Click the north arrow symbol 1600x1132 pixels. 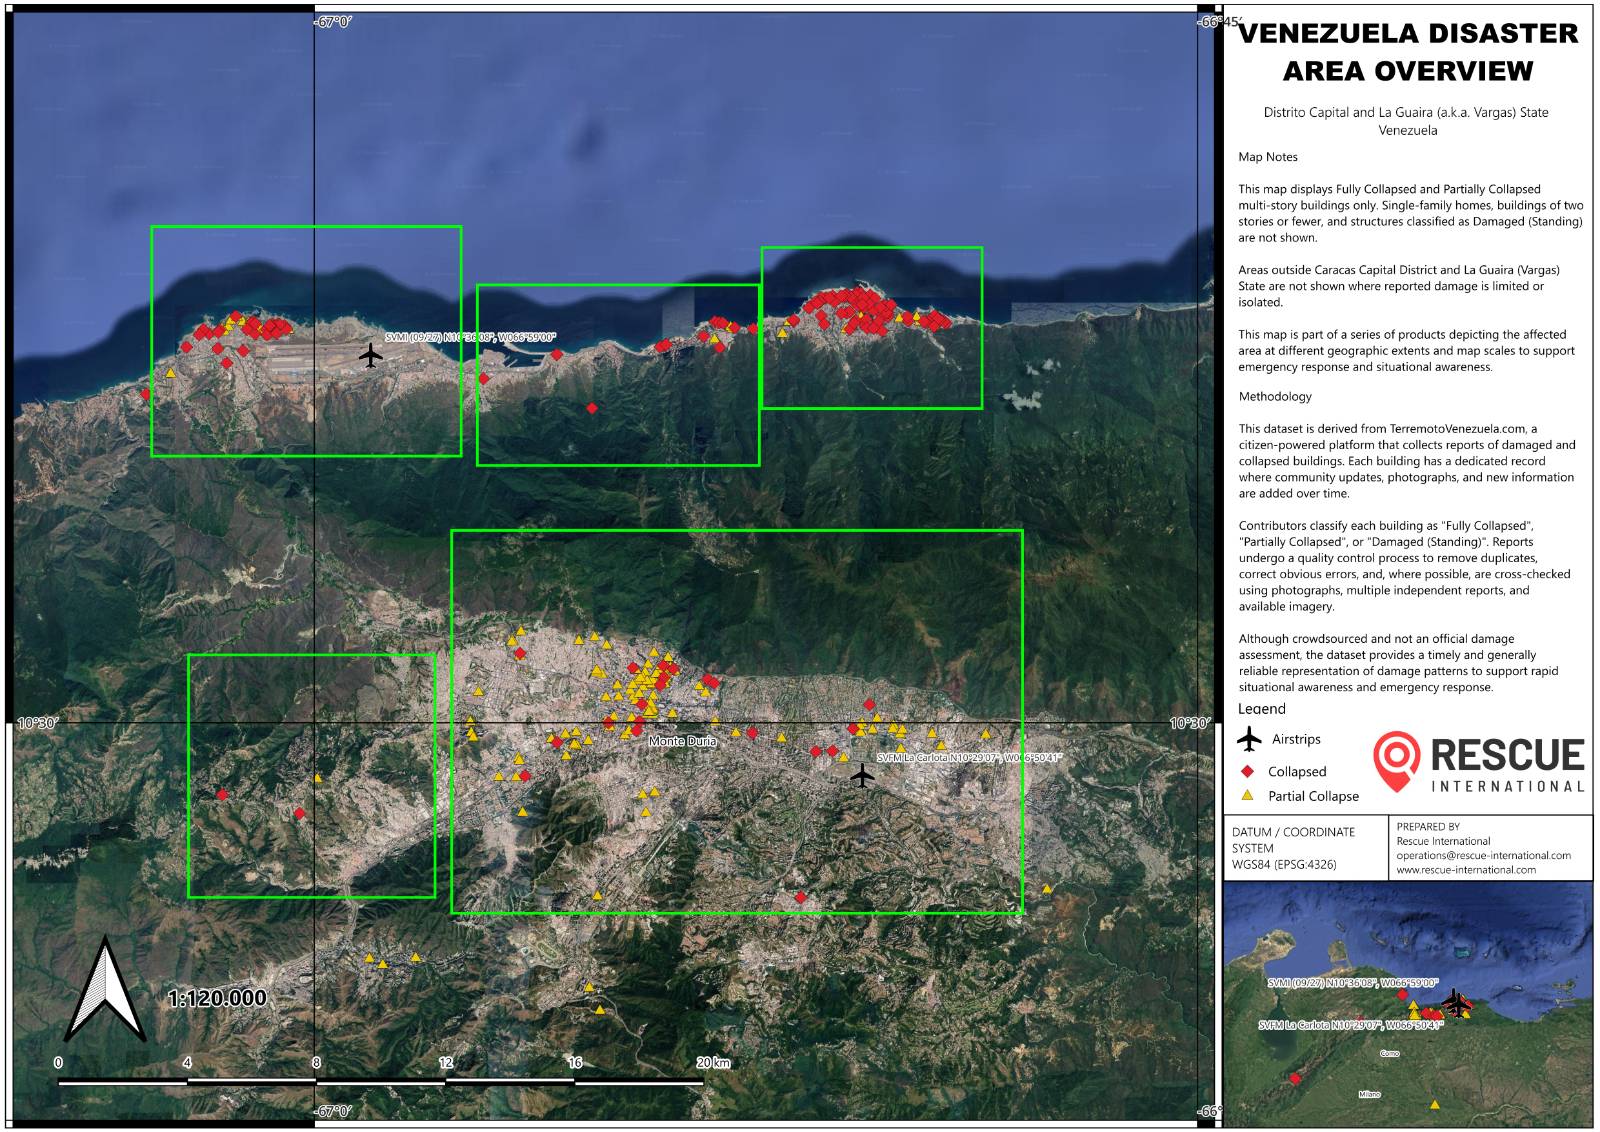pyautogui.click(x=105, y=990)
